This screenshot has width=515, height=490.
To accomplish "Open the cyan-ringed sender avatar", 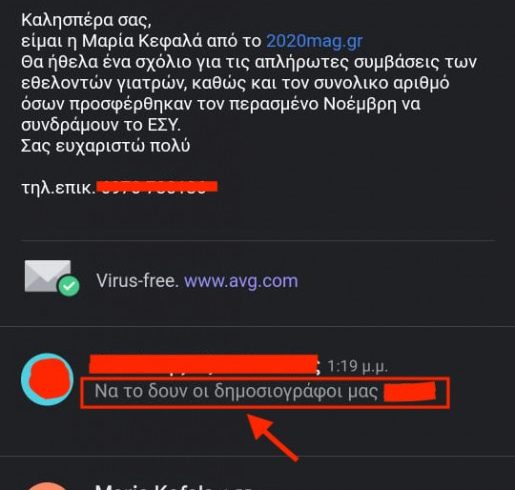I will (x=47, y=379).
